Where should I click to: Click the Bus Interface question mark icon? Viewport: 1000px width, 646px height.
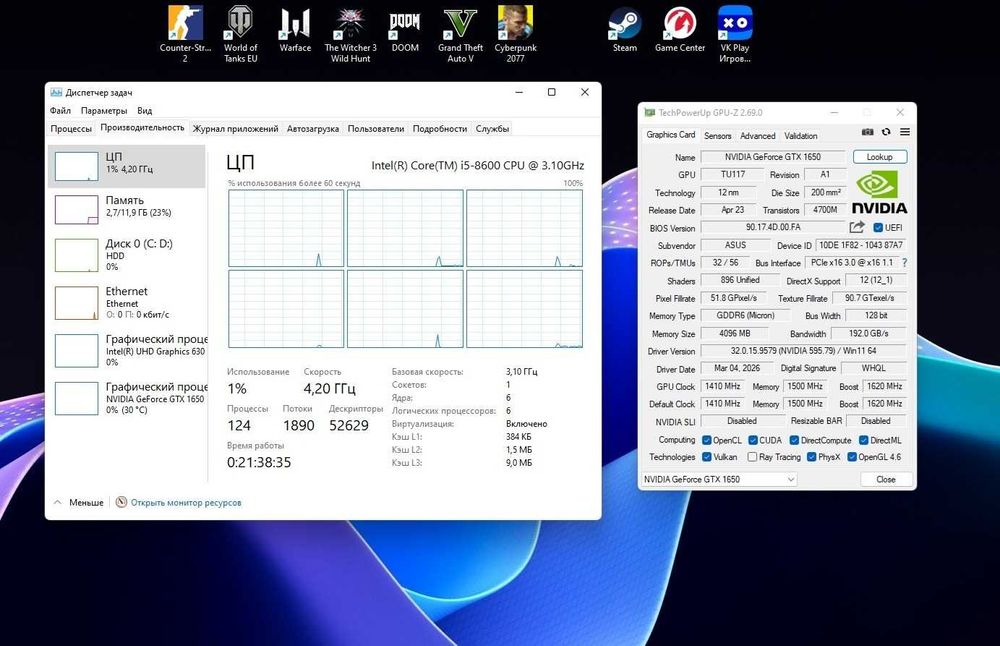[x=904, y=262]
